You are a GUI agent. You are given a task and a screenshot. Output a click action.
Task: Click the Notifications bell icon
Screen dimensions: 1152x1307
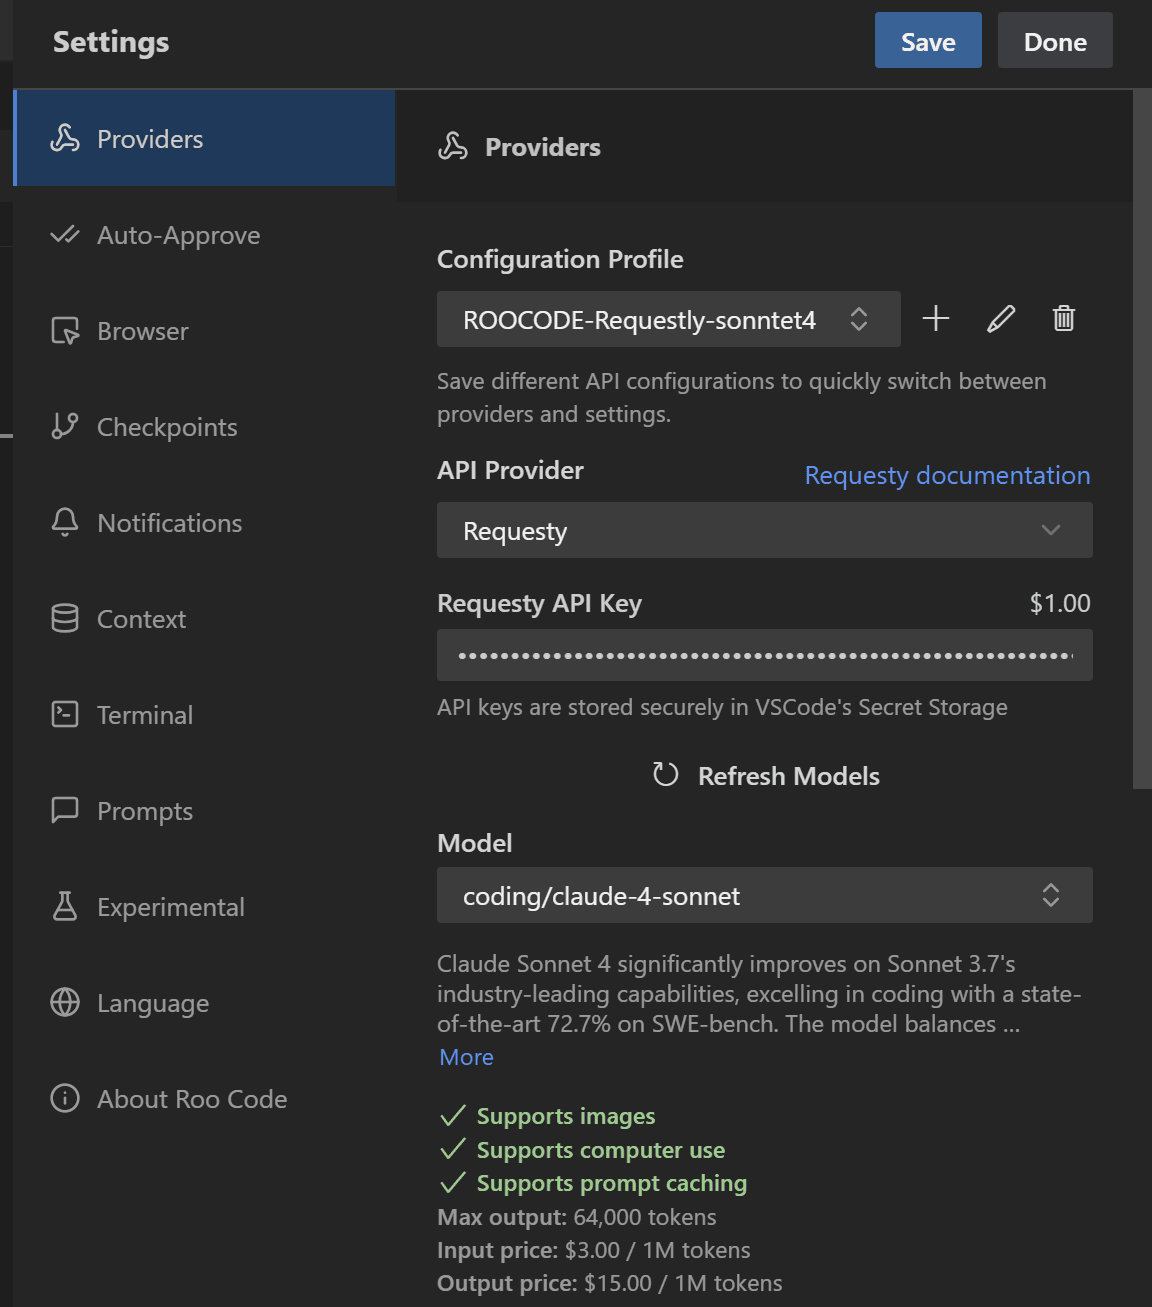[x=65, y=523]
